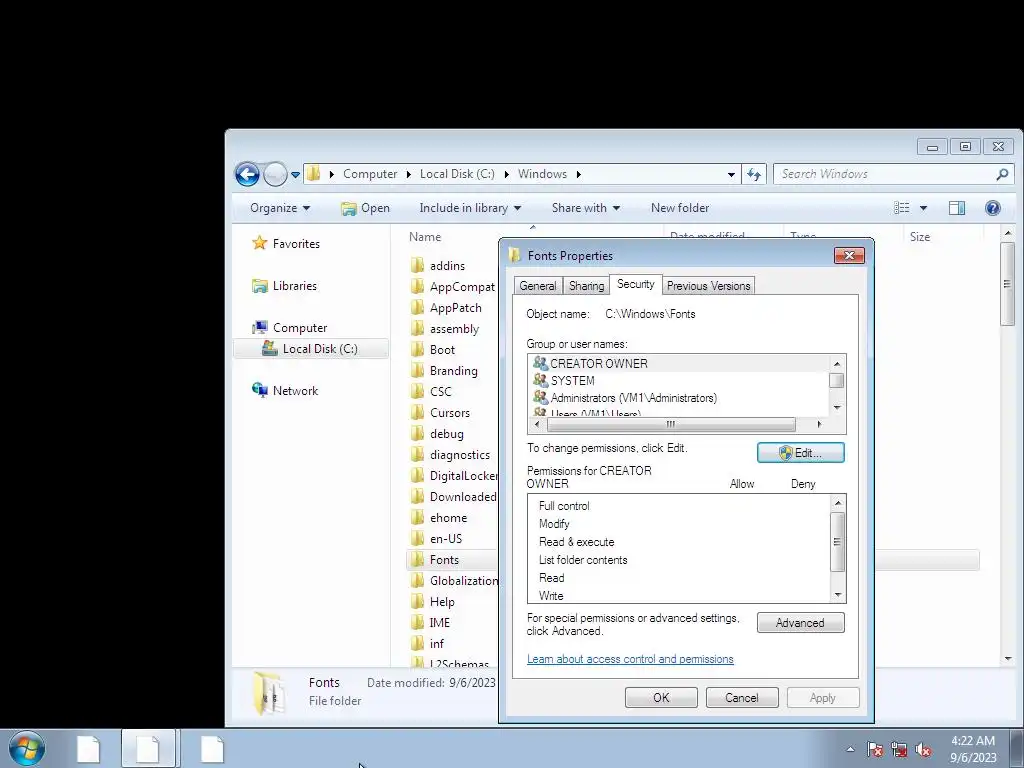Select the ehome folder icon
1024x768 pixels.
point(418,517)
